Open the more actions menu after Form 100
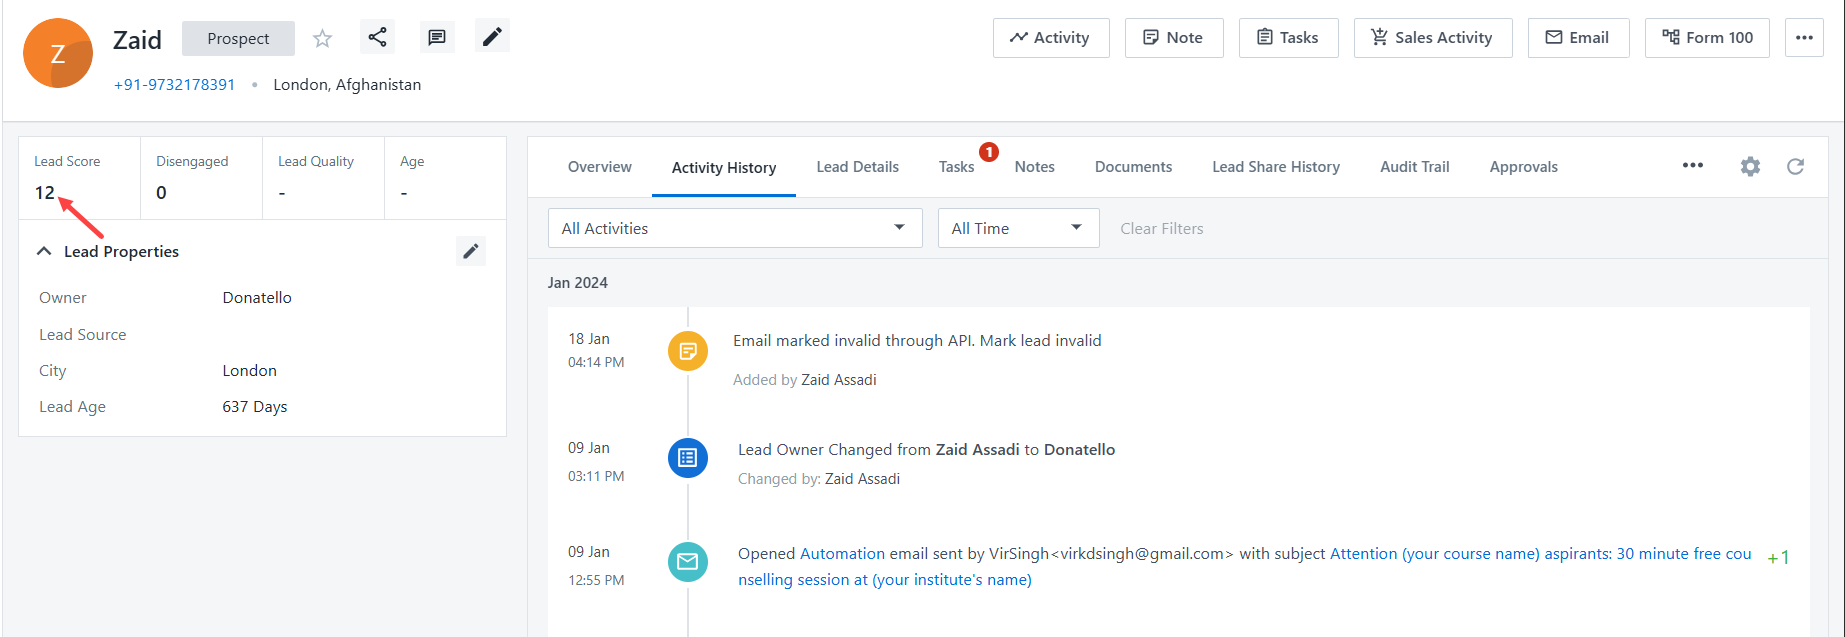Screen dimensions: 1845x637 (1804, 38)
